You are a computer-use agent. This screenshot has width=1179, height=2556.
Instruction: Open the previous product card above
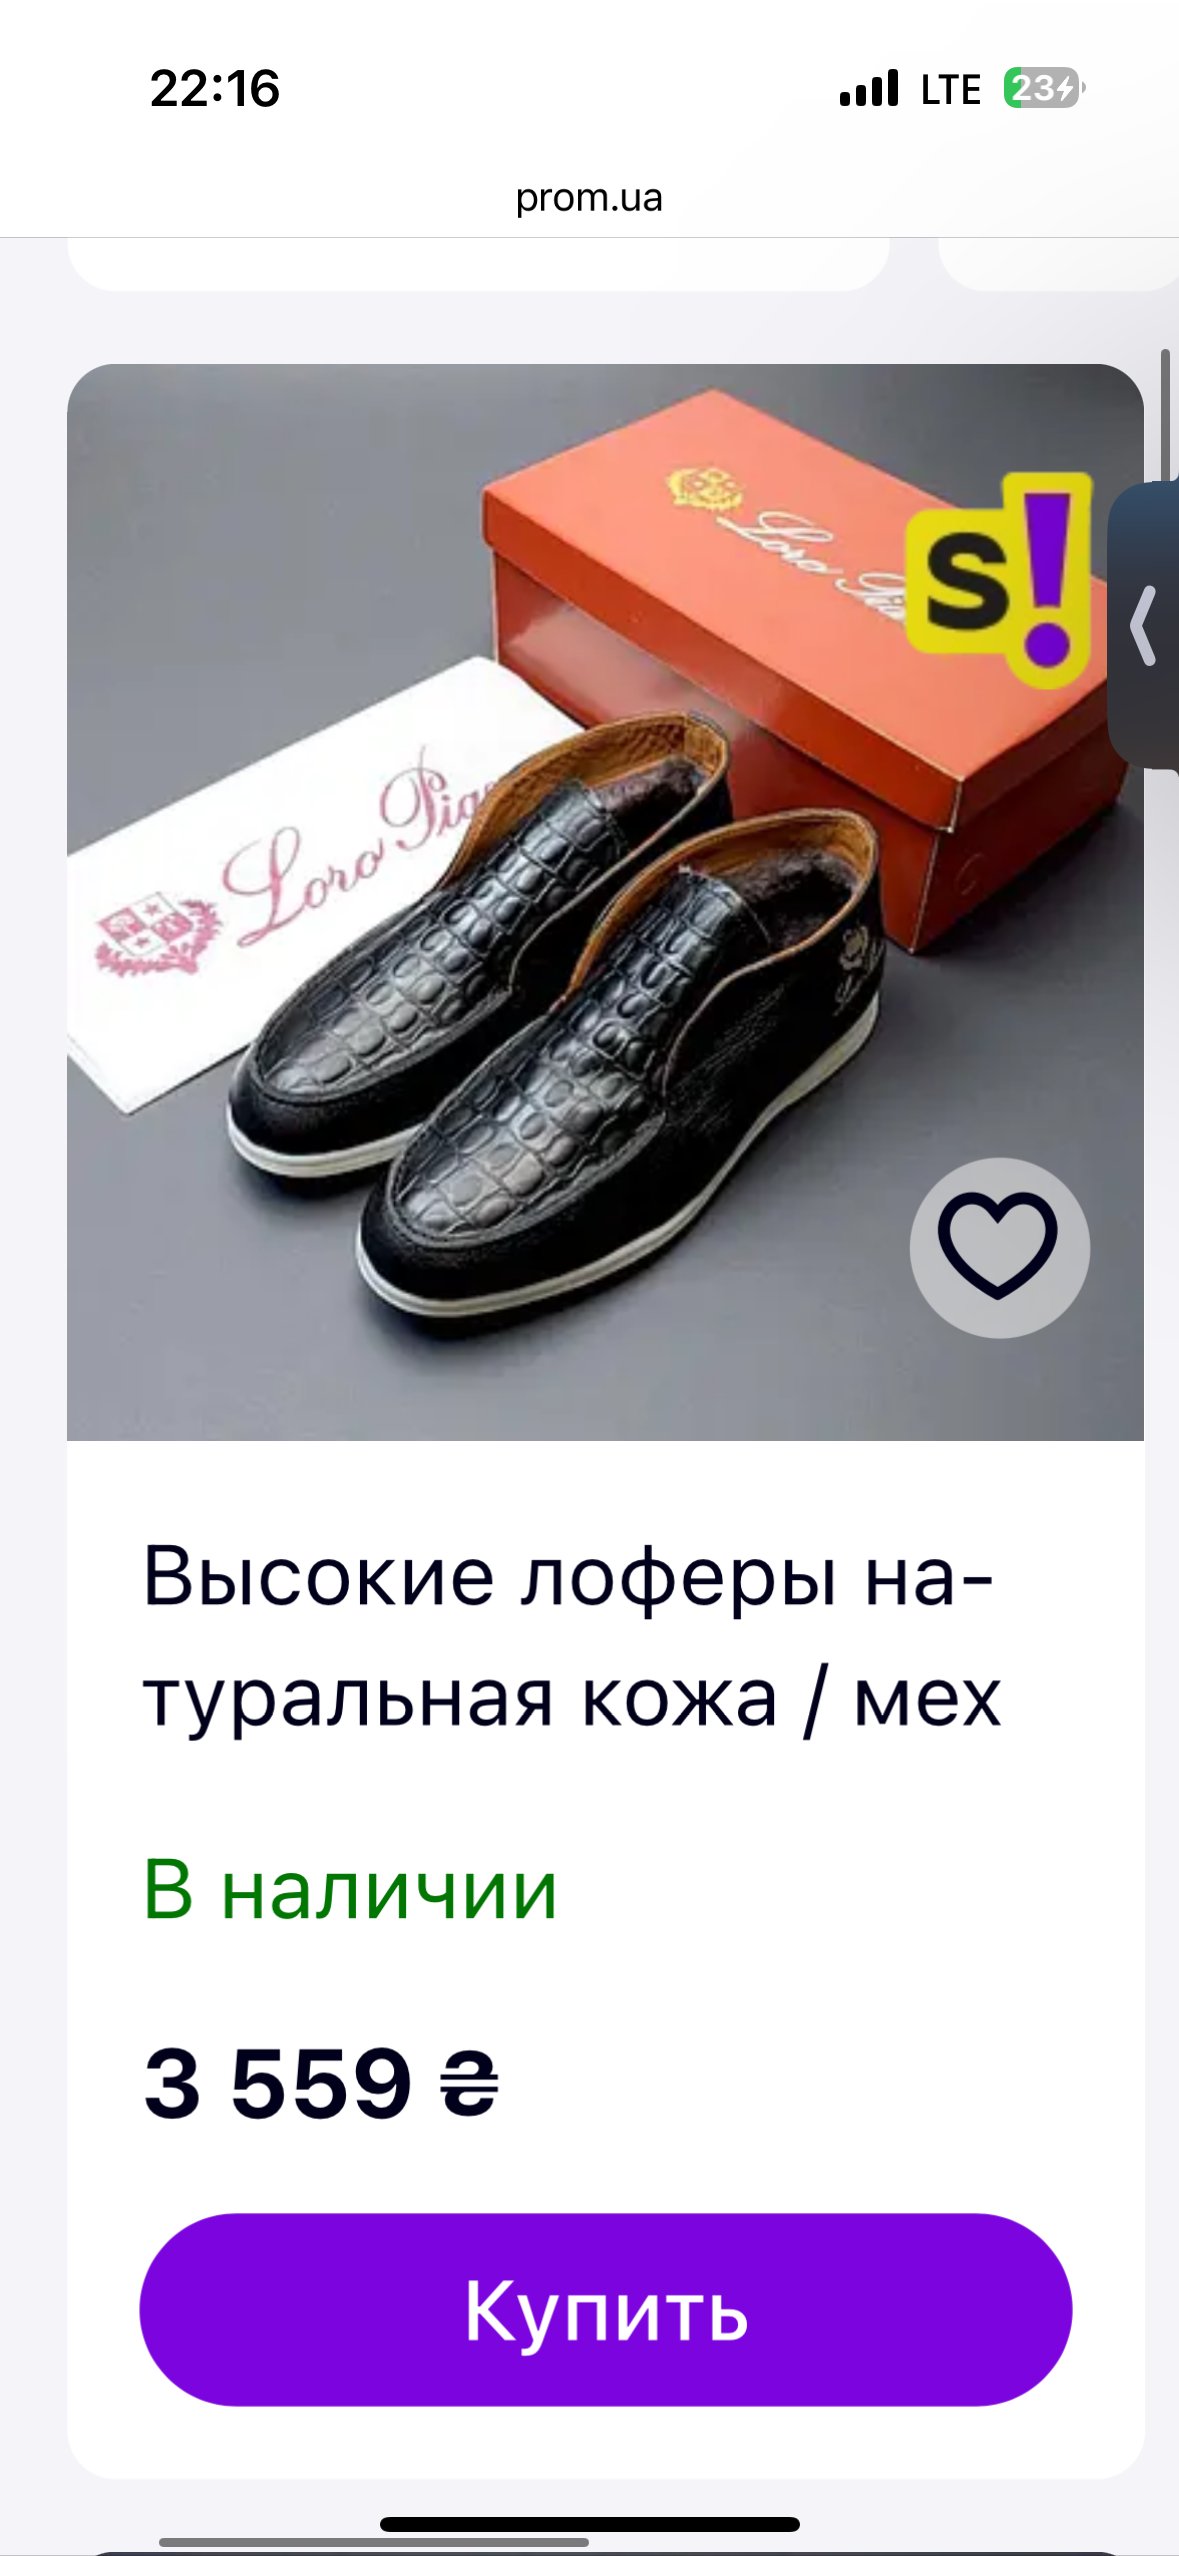(478, 264)
